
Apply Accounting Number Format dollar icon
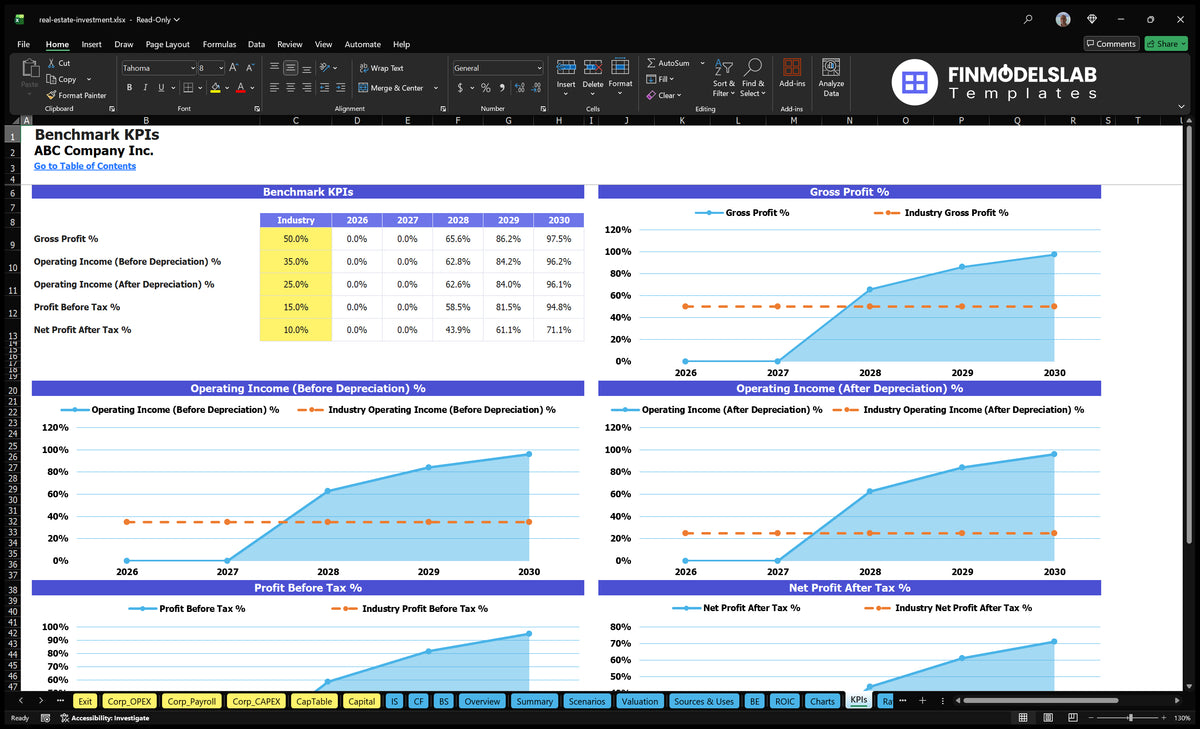pyautogui.click(x=460, y=88)
